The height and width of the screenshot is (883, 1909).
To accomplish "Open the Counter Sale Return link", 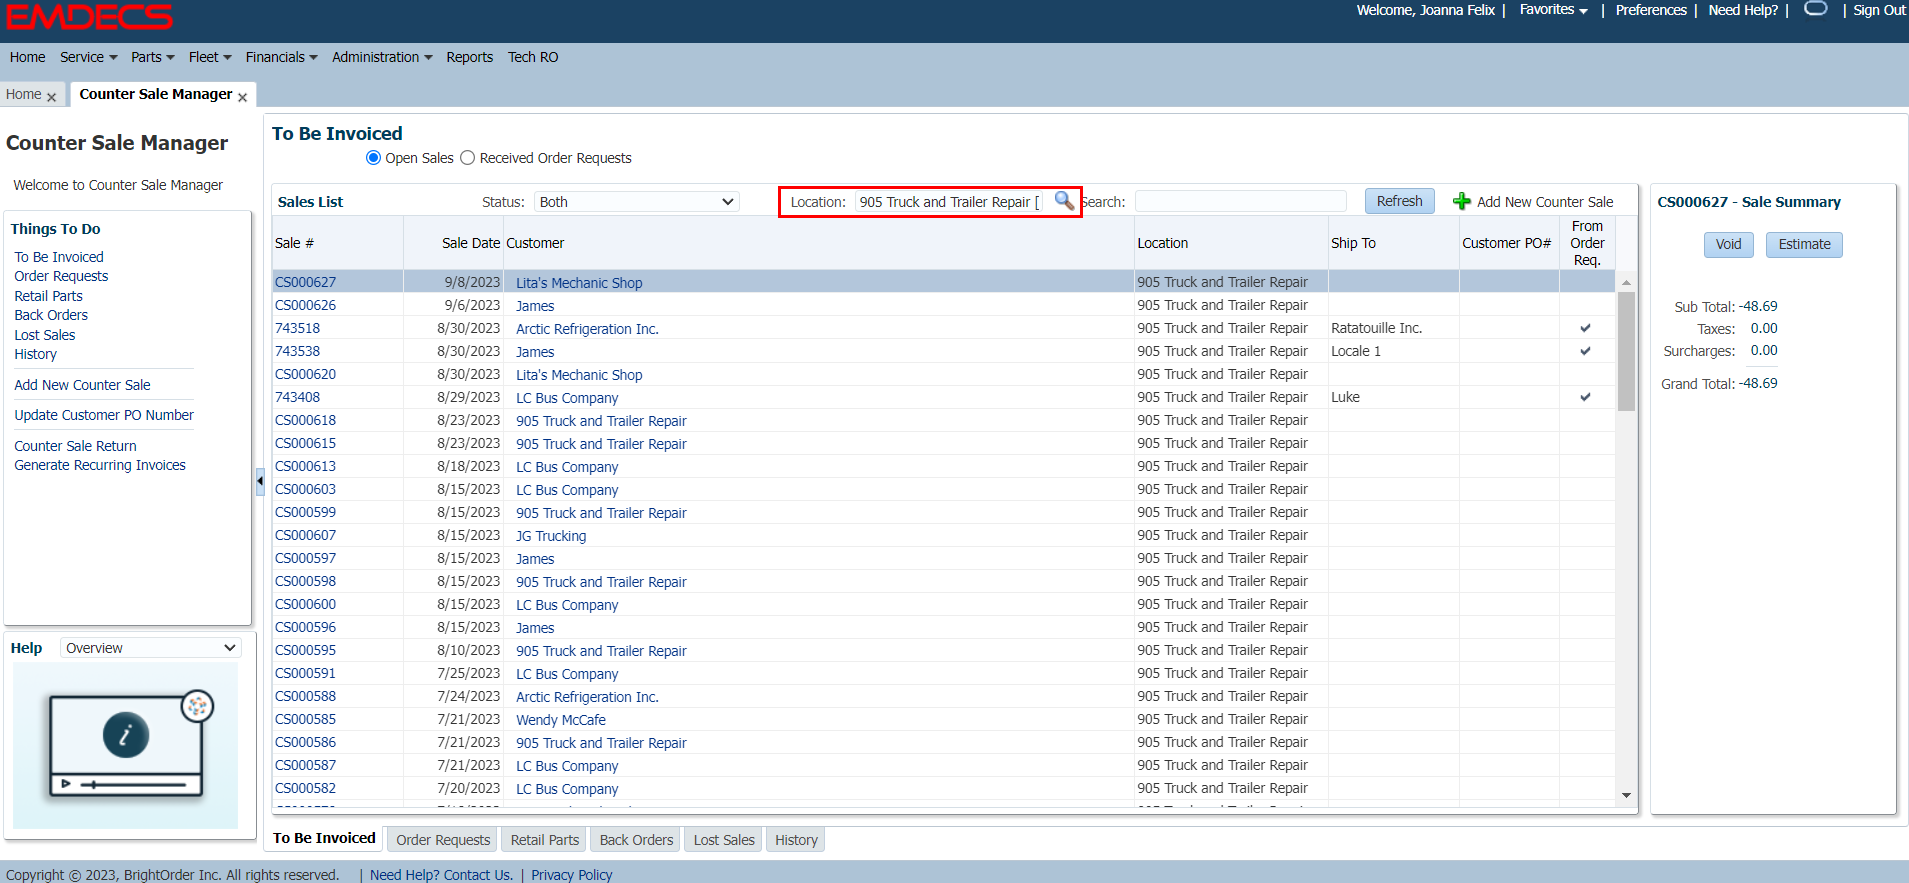I will click(x=75, y=446).
